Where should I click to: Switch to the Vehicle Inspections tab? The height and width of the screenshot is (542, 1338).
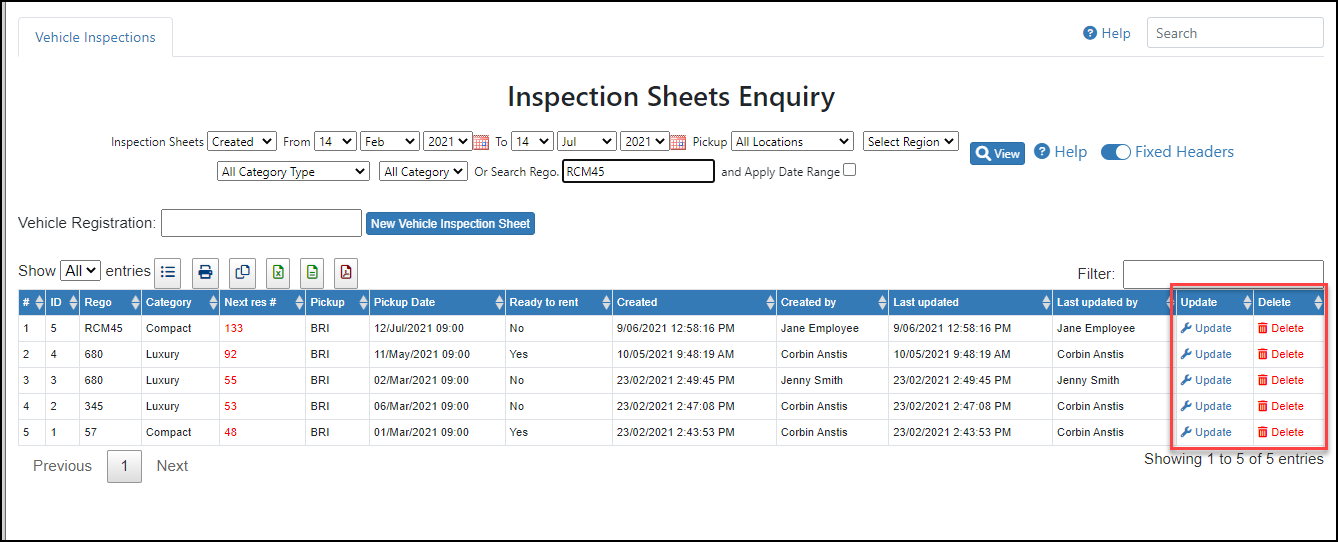[x=95, y=37]
